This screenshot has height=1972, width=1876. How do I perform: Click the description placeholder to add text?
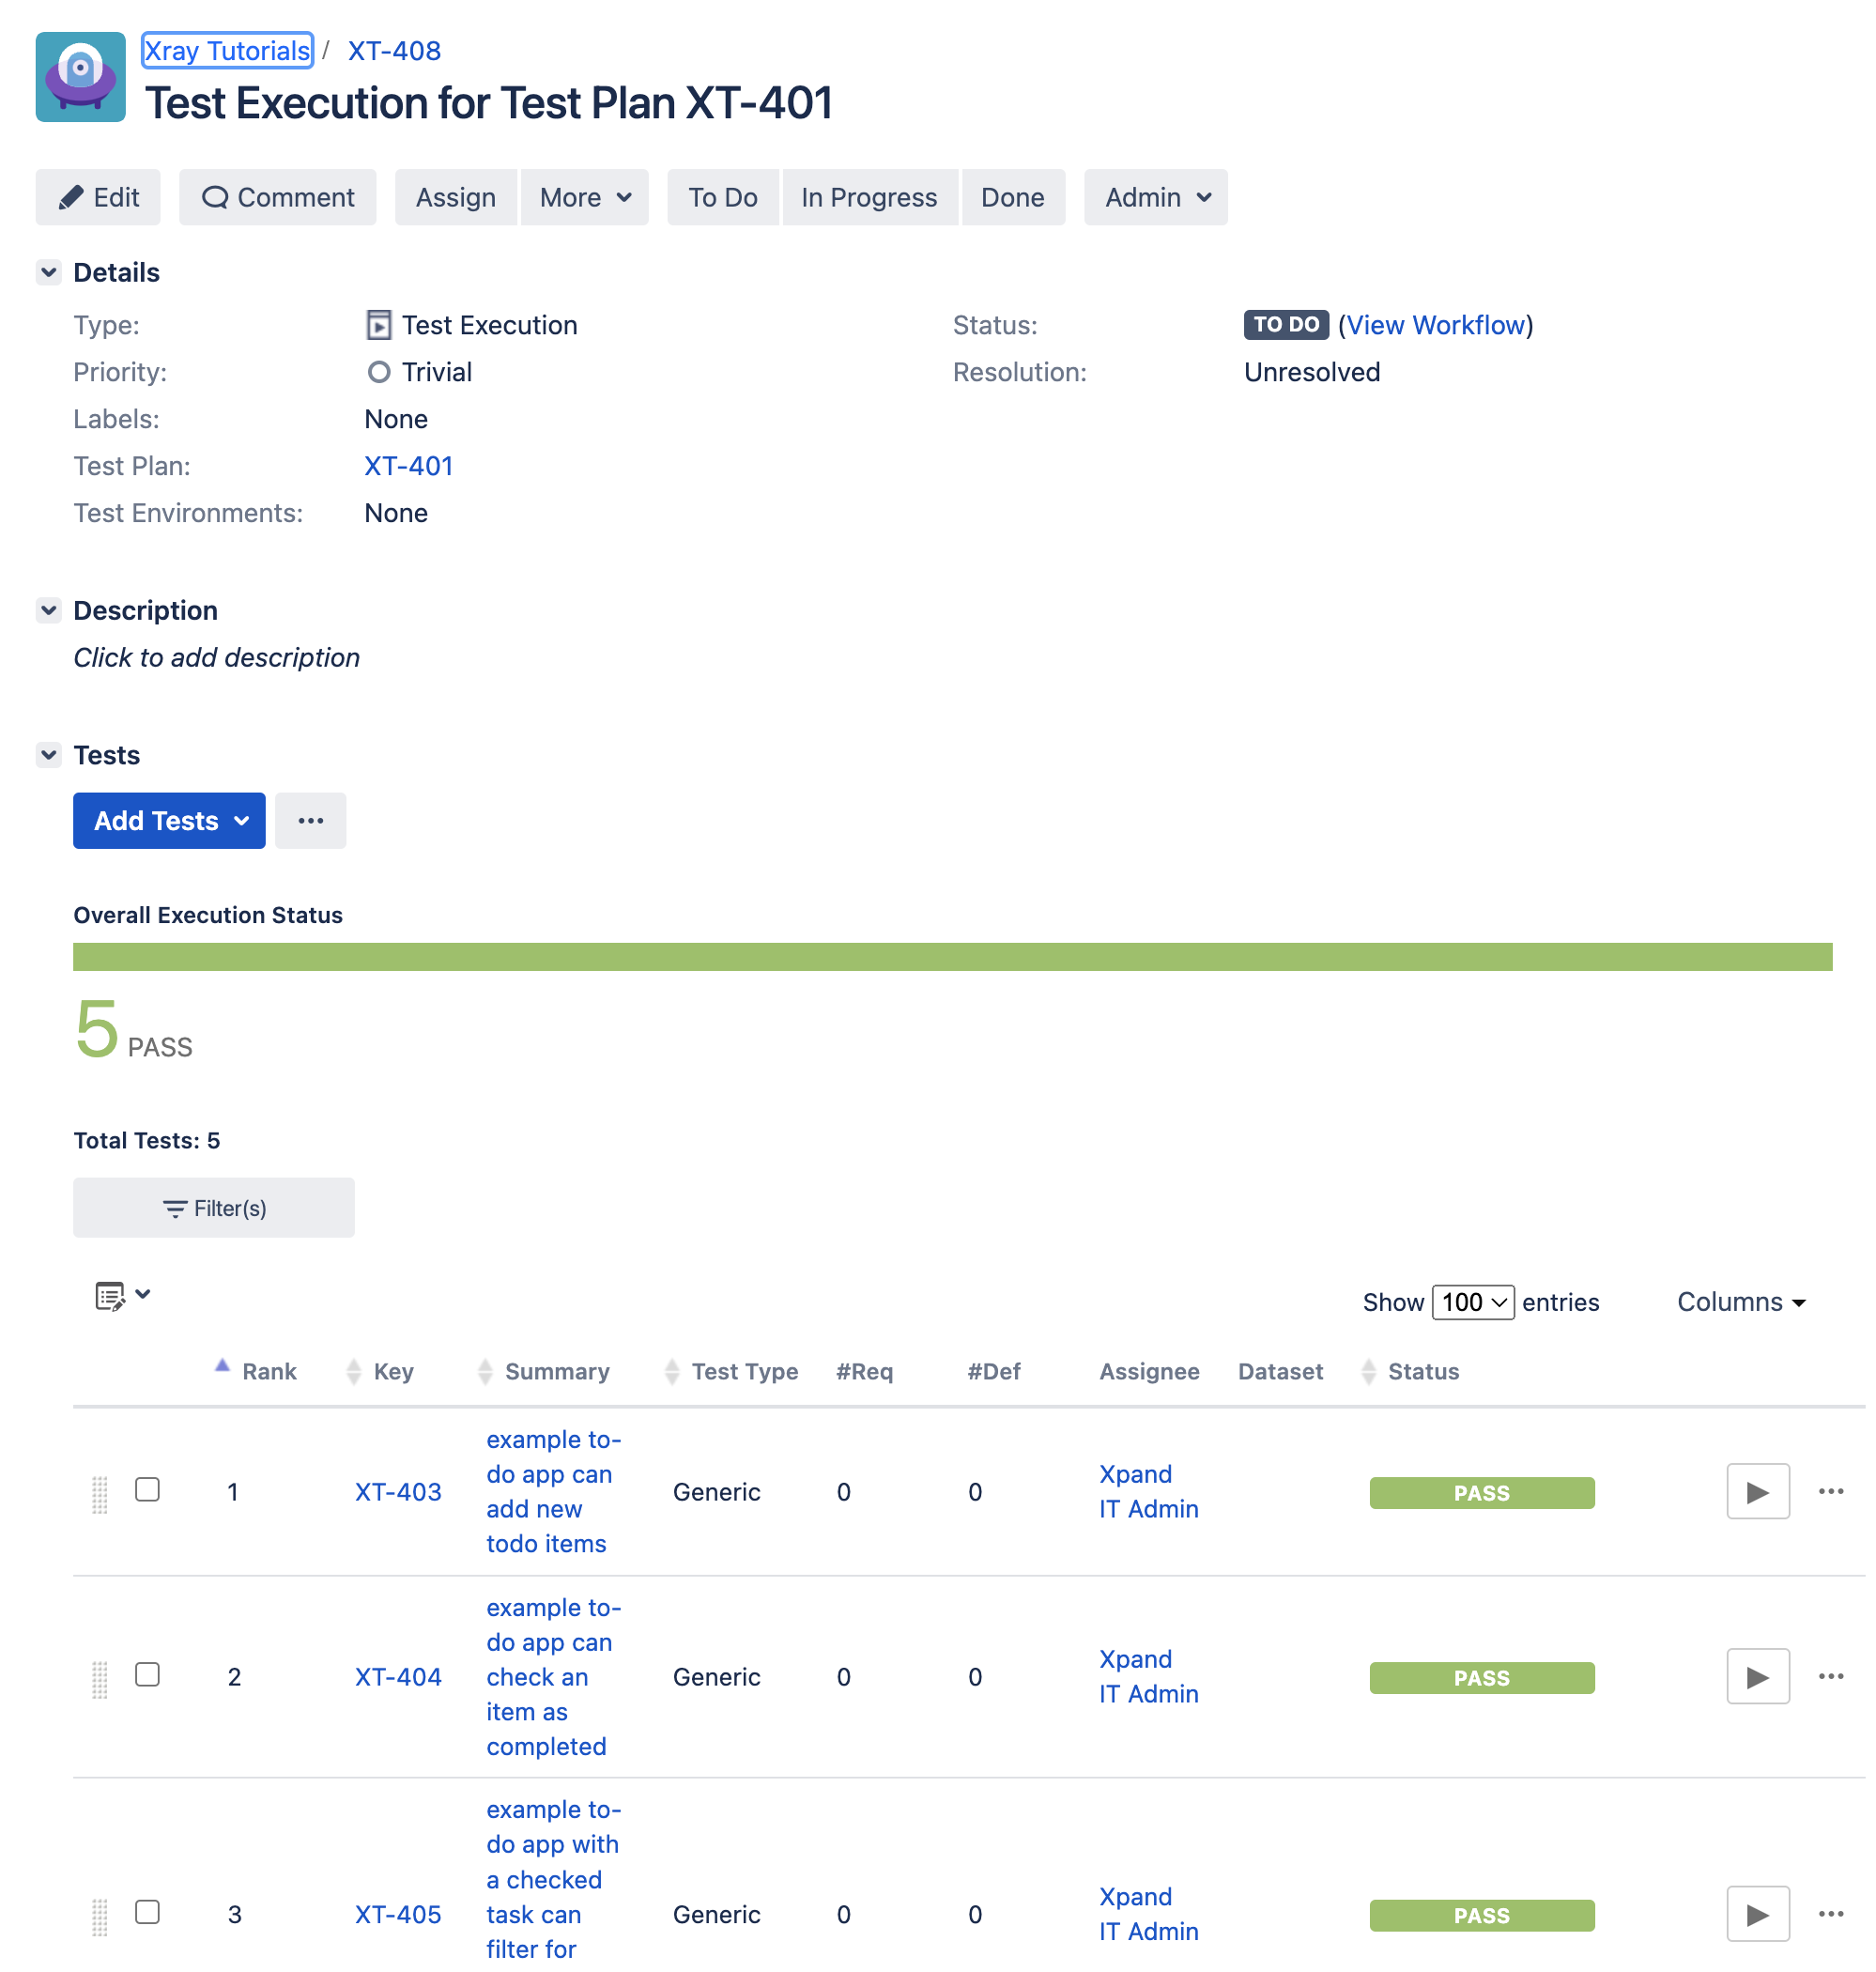(216, 657)
